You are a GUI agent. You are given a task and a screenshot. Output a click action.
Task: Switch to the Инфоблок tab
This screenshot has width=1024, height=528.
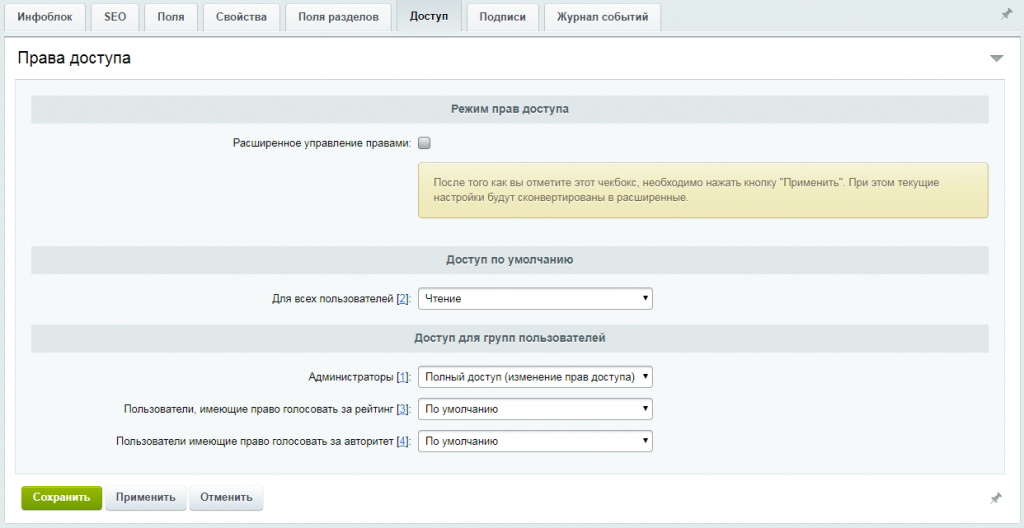45,17
